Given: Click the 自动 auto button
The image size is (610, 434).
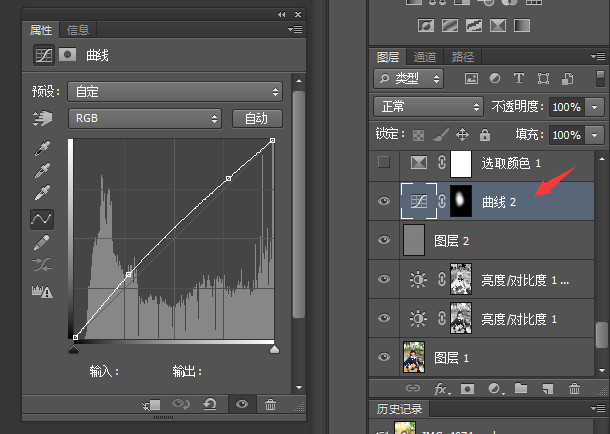Looking at the screenshot, I should [257, 119].
